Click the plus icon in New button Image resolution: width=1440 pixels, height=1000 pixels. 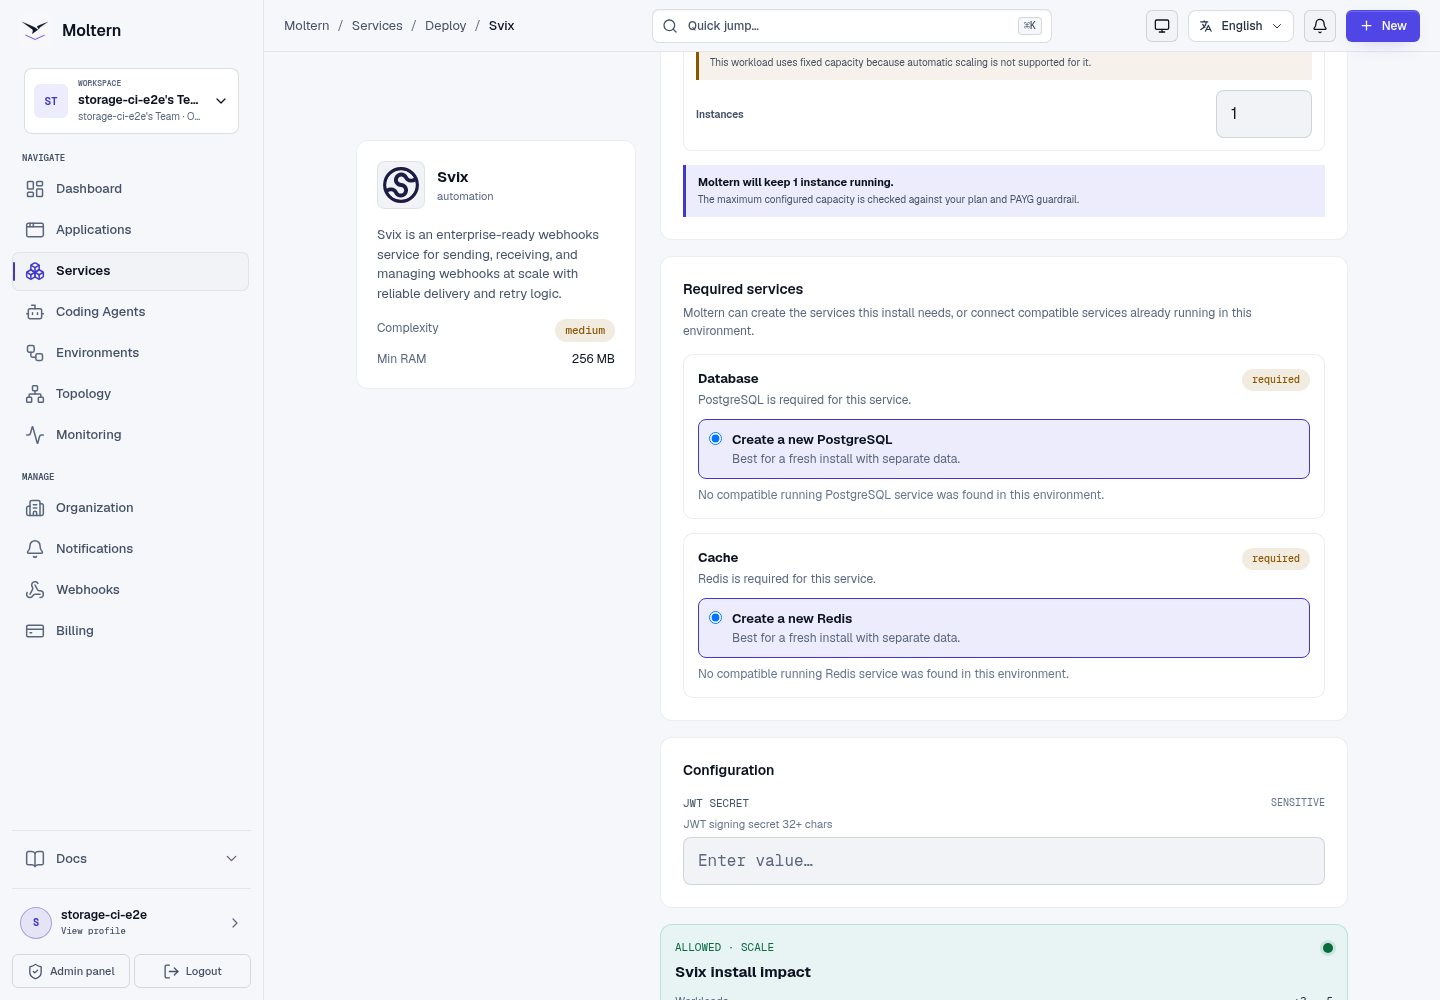1366,26
